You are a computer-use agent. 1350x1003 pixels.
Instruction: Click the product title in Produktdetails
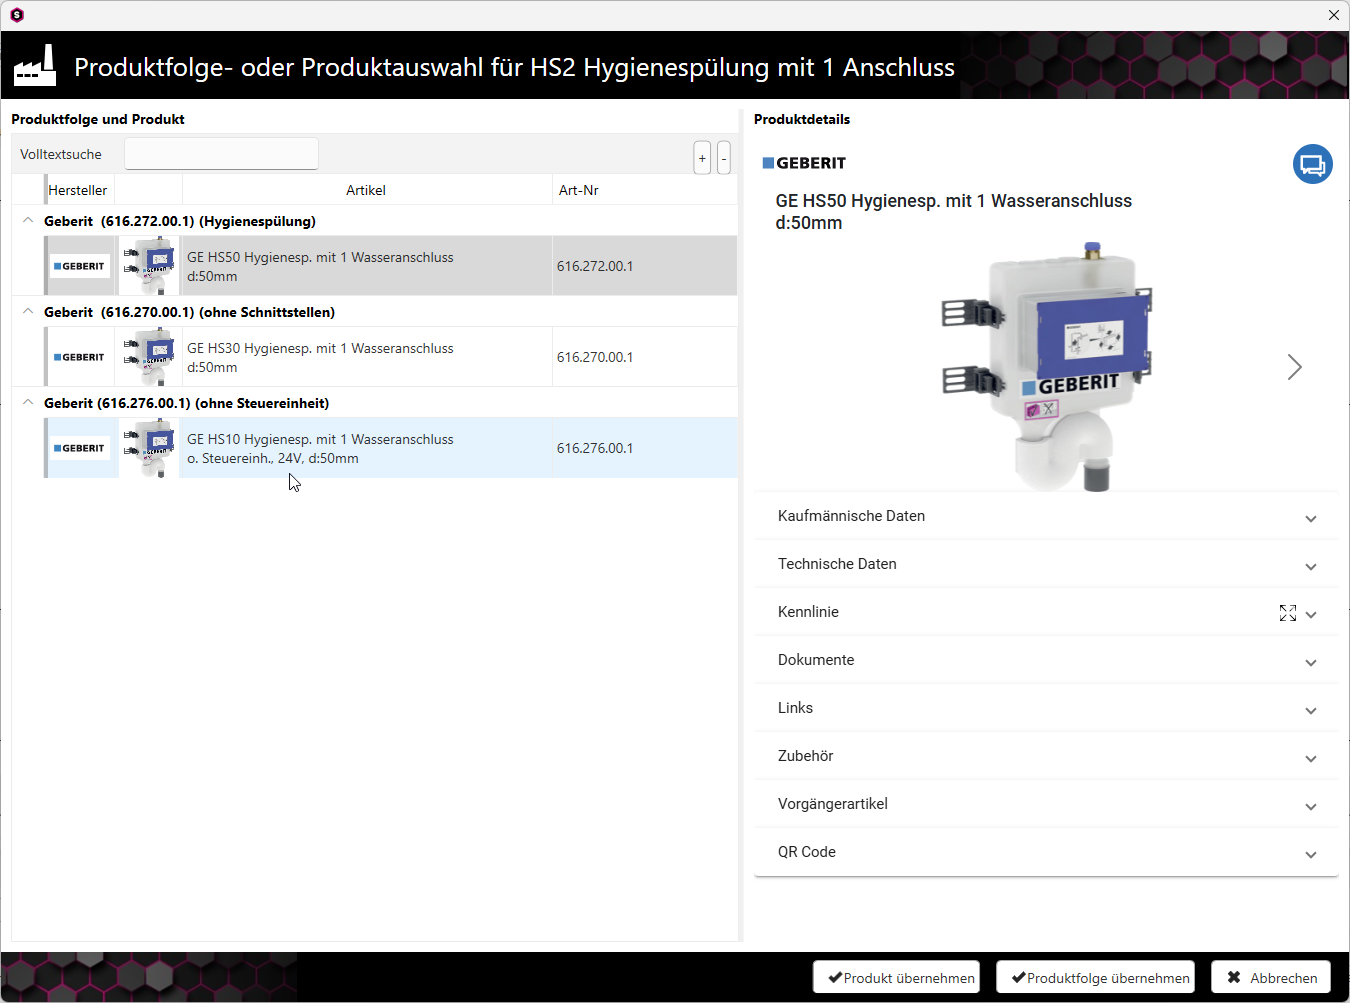point(954,211)
